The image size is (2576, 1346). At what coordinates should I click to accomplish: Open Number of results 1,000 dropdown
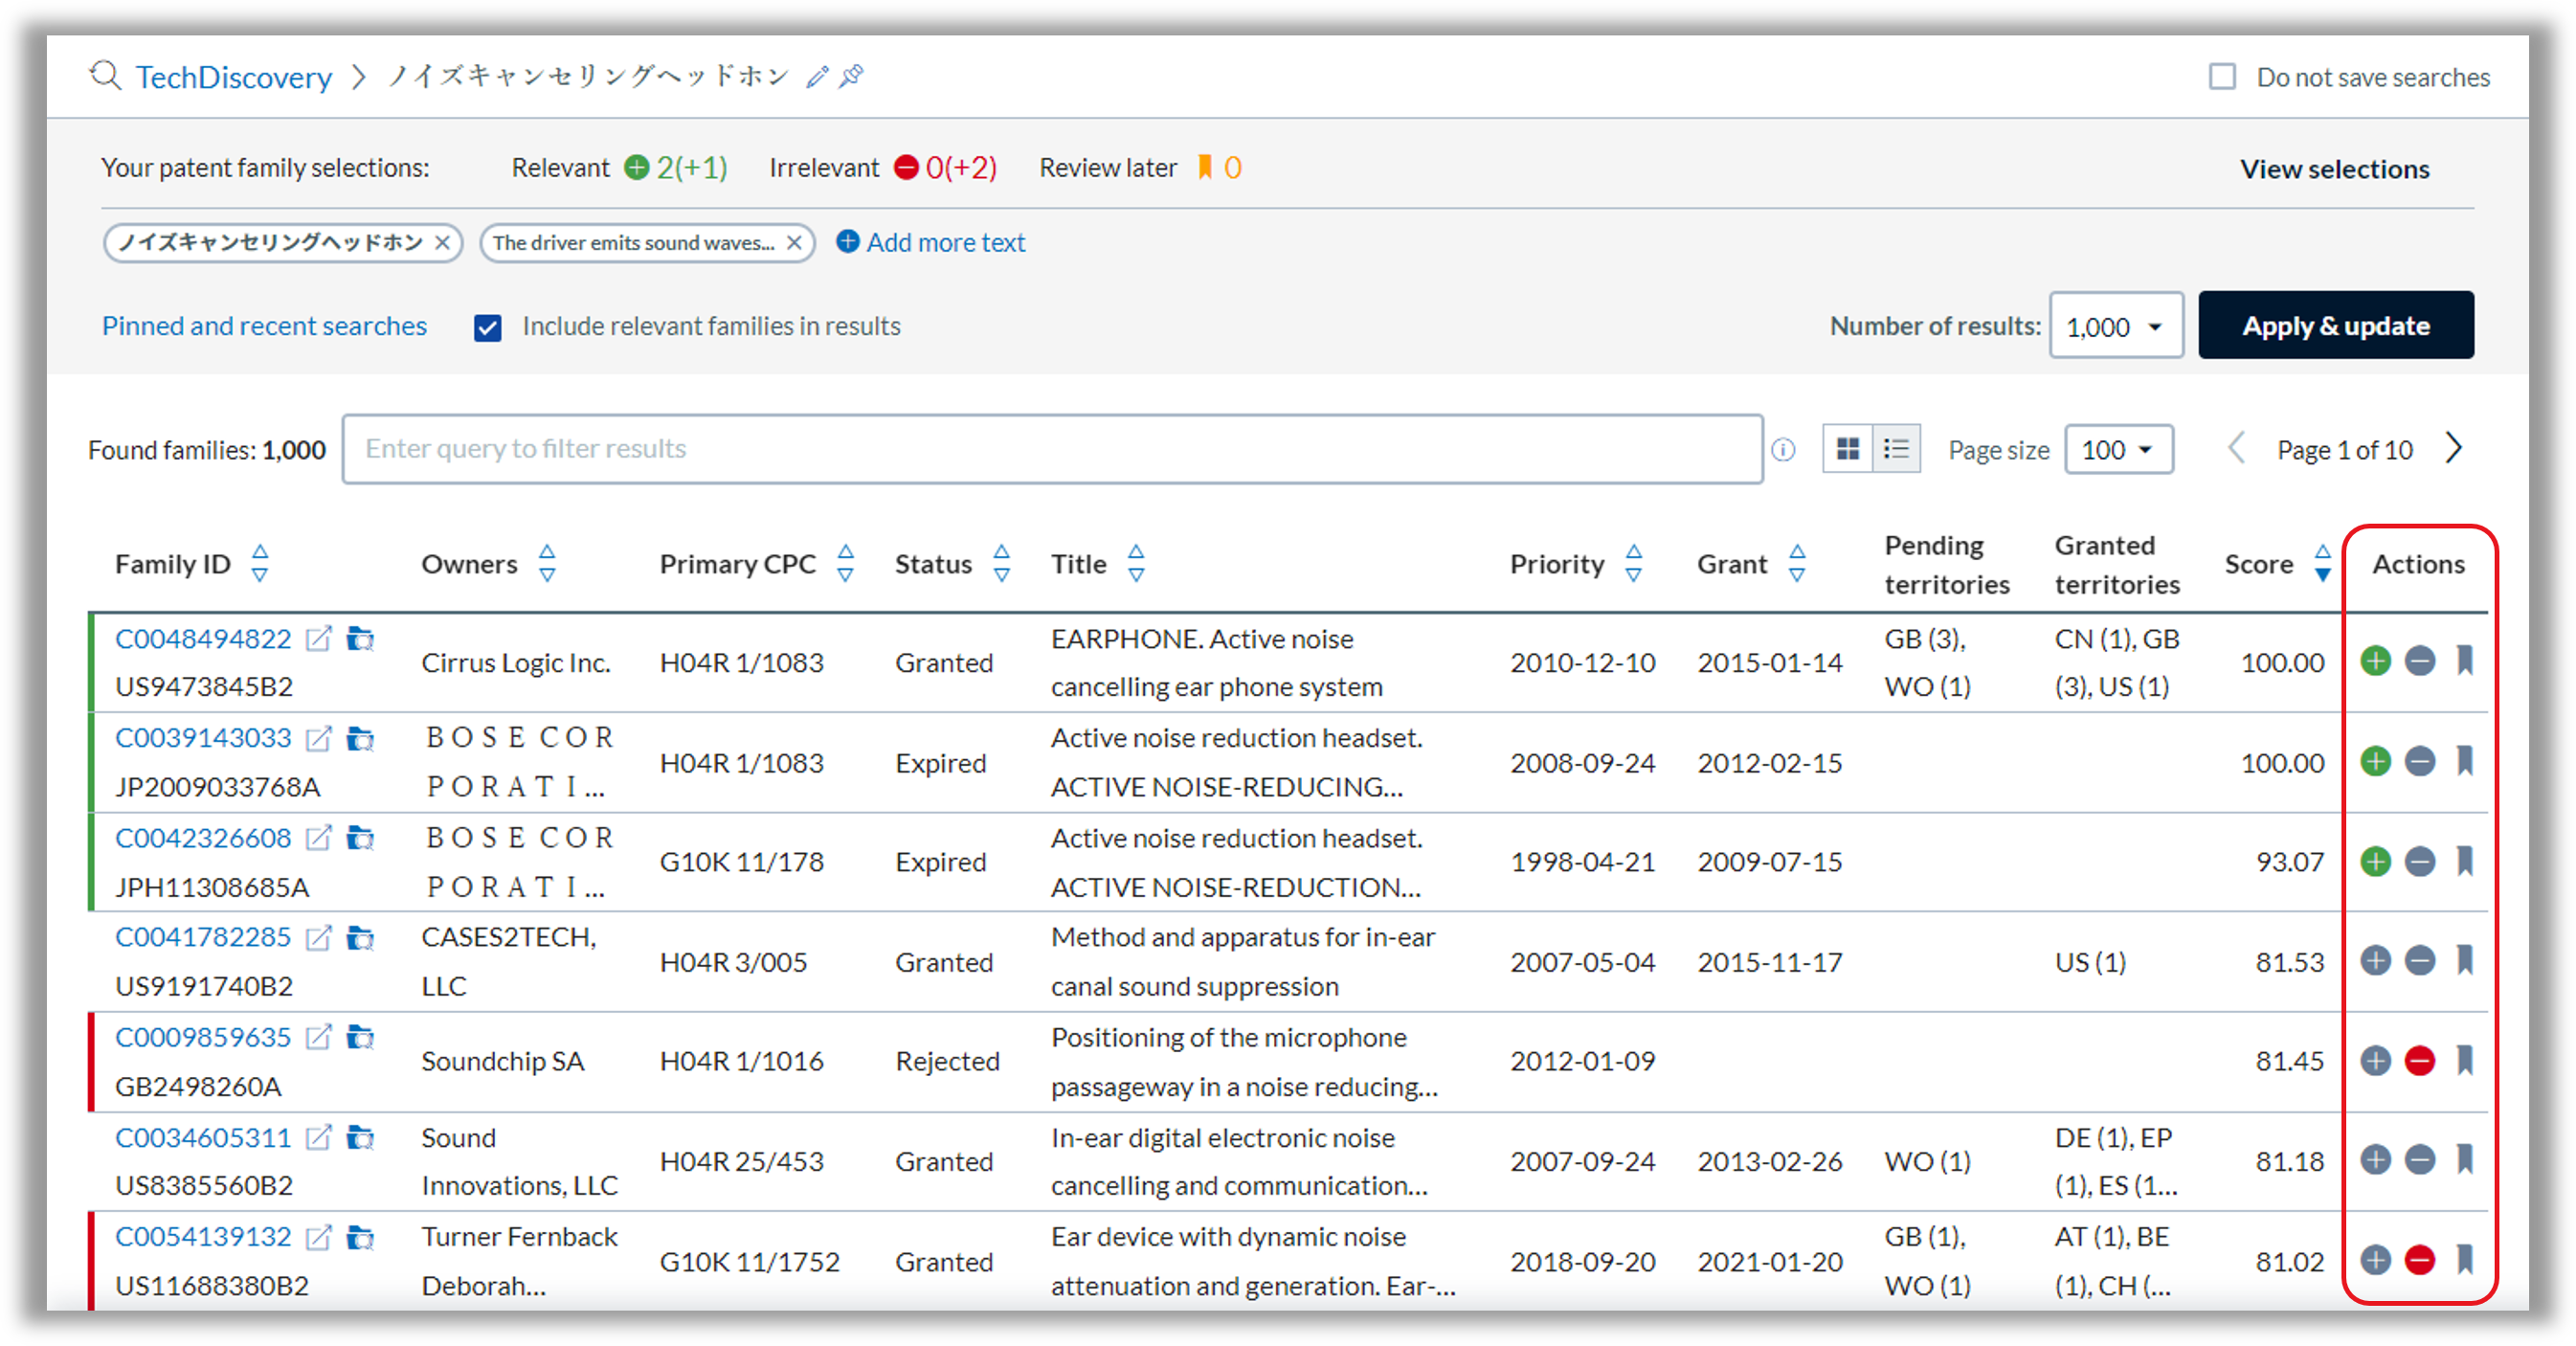[x=2116, y=326]
